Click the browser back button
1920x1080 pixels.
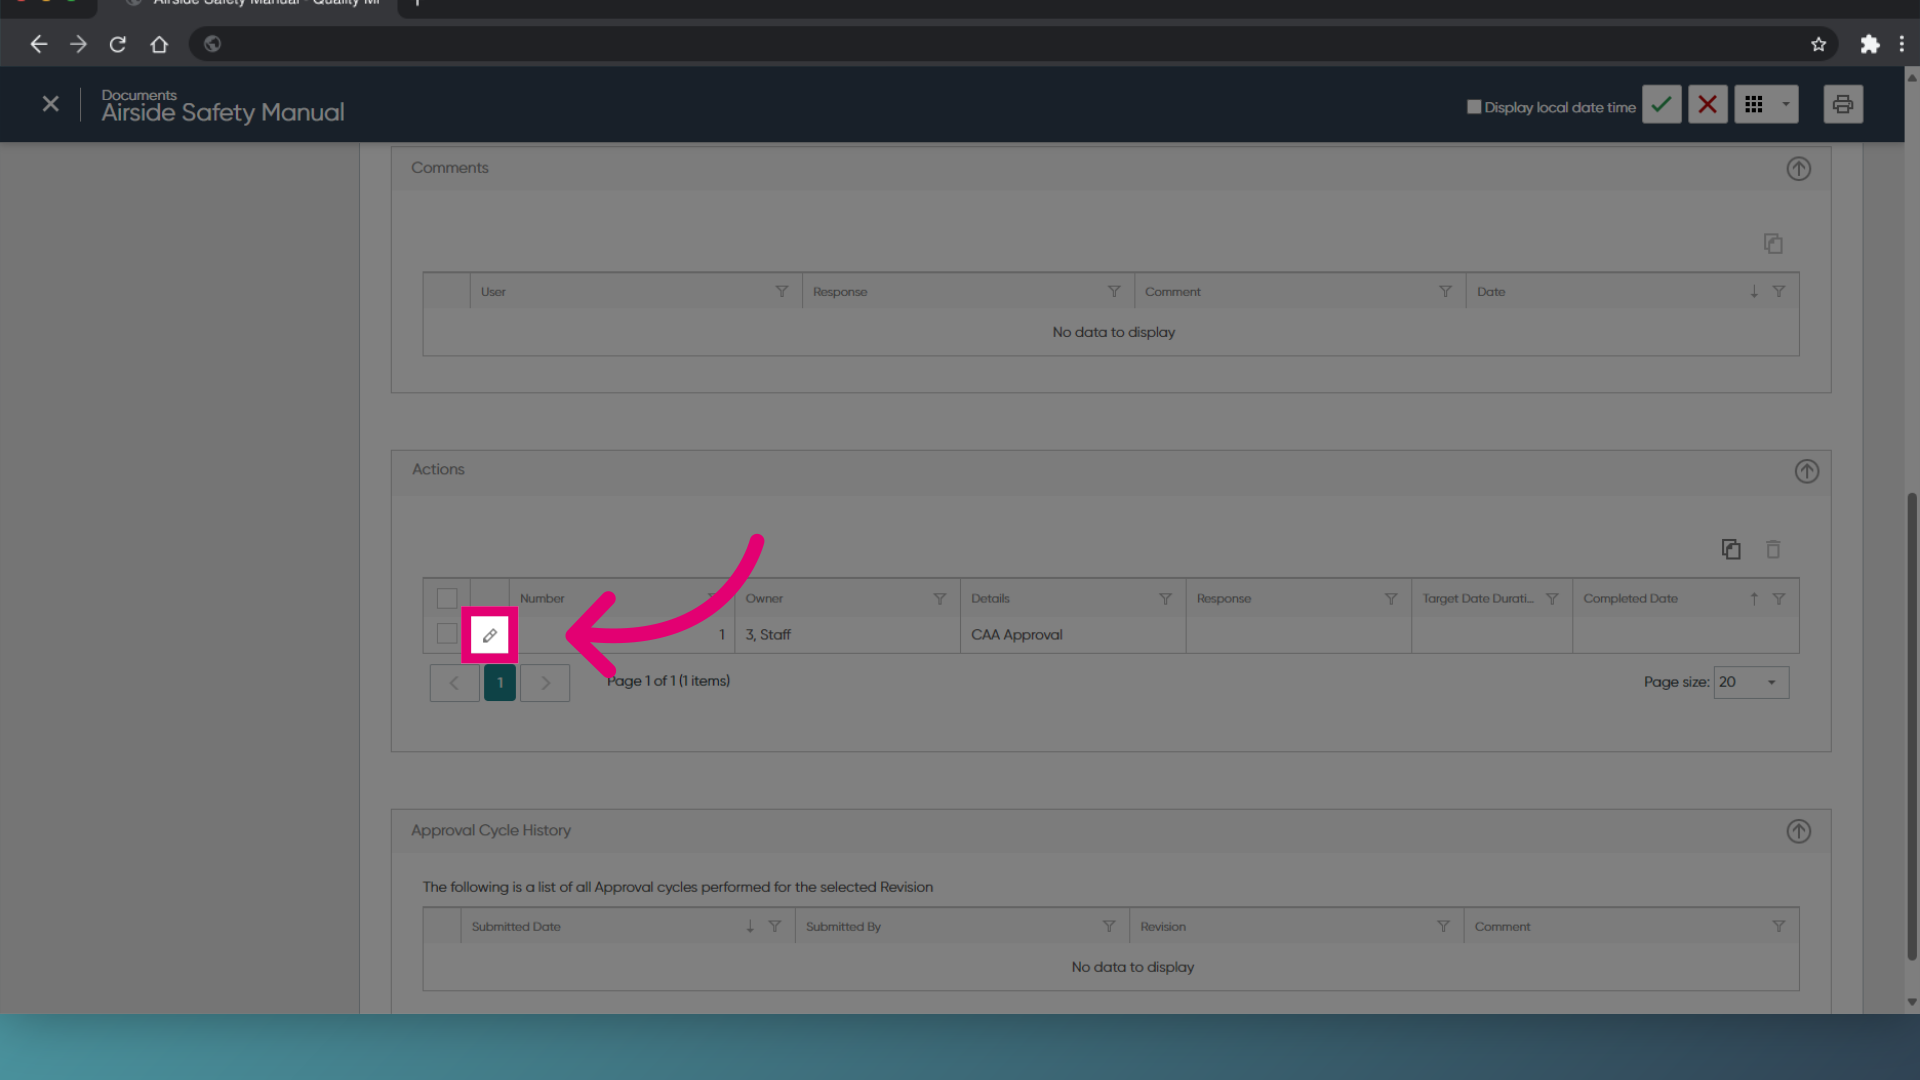coord(38,44)
